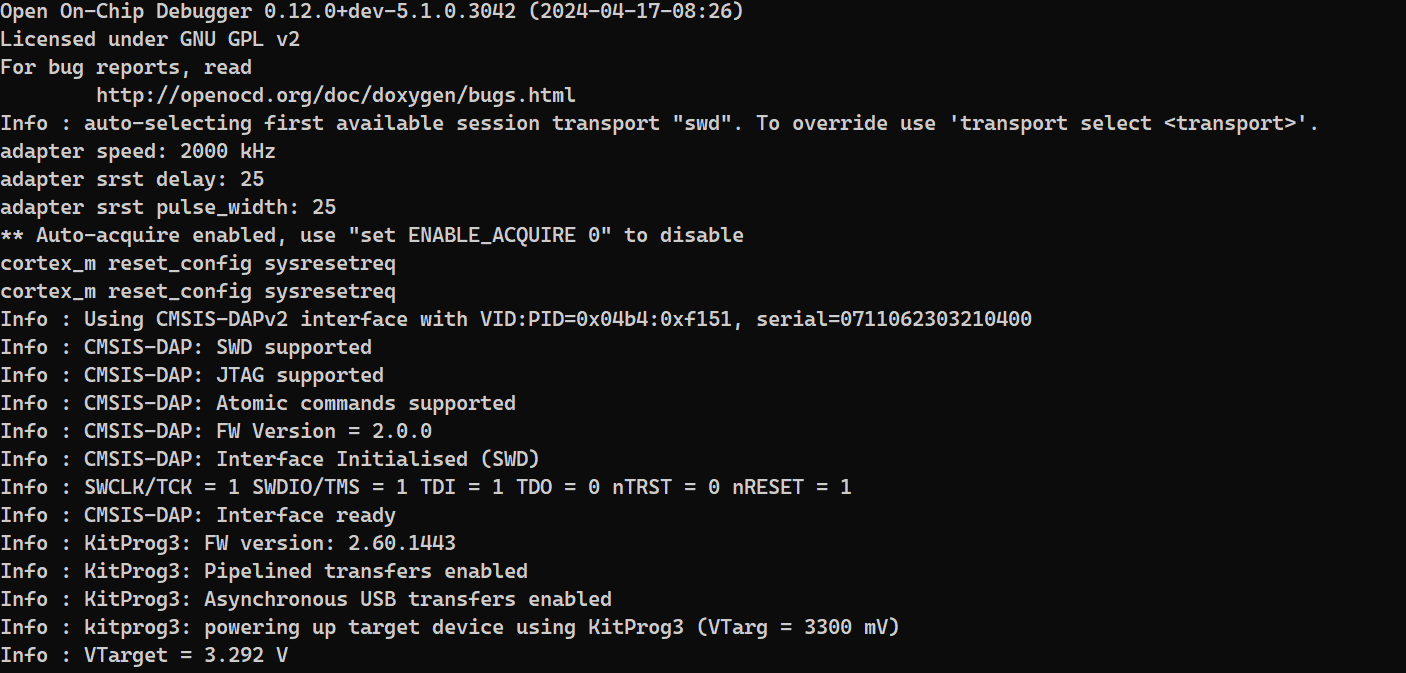The width and height of the screenshot is (1406, 673).
Task: Click the "Licensed under GNU GPL v2" text
Action: 150,40
